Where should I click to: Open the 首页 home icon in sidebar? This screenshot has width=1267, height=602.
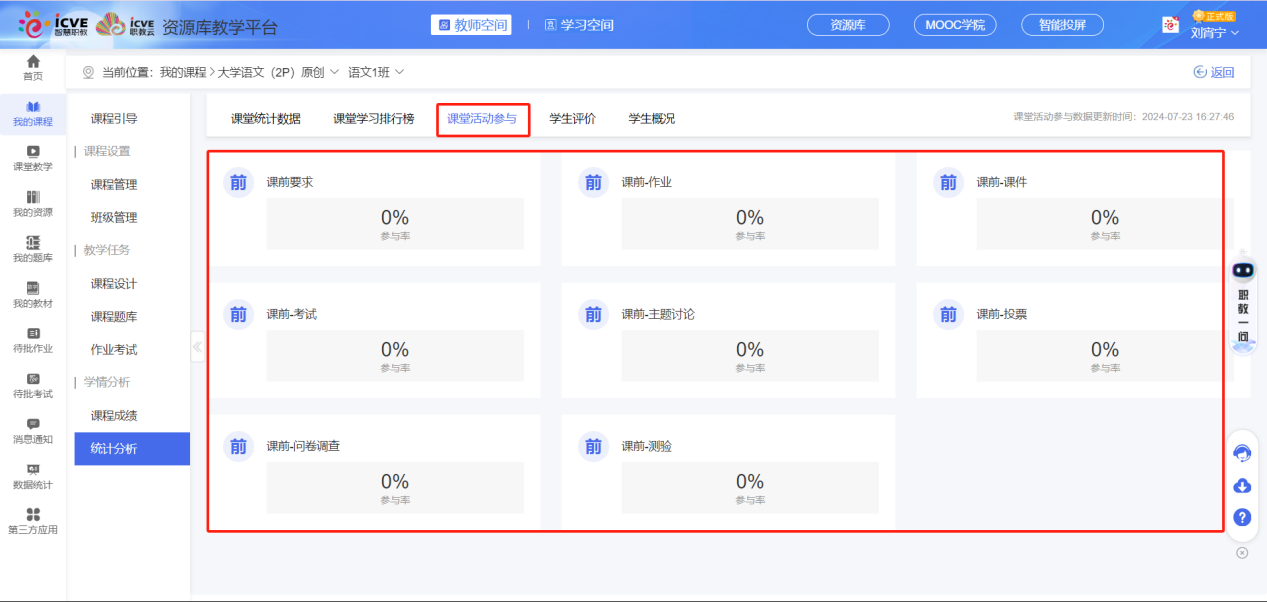click(32, 69)
